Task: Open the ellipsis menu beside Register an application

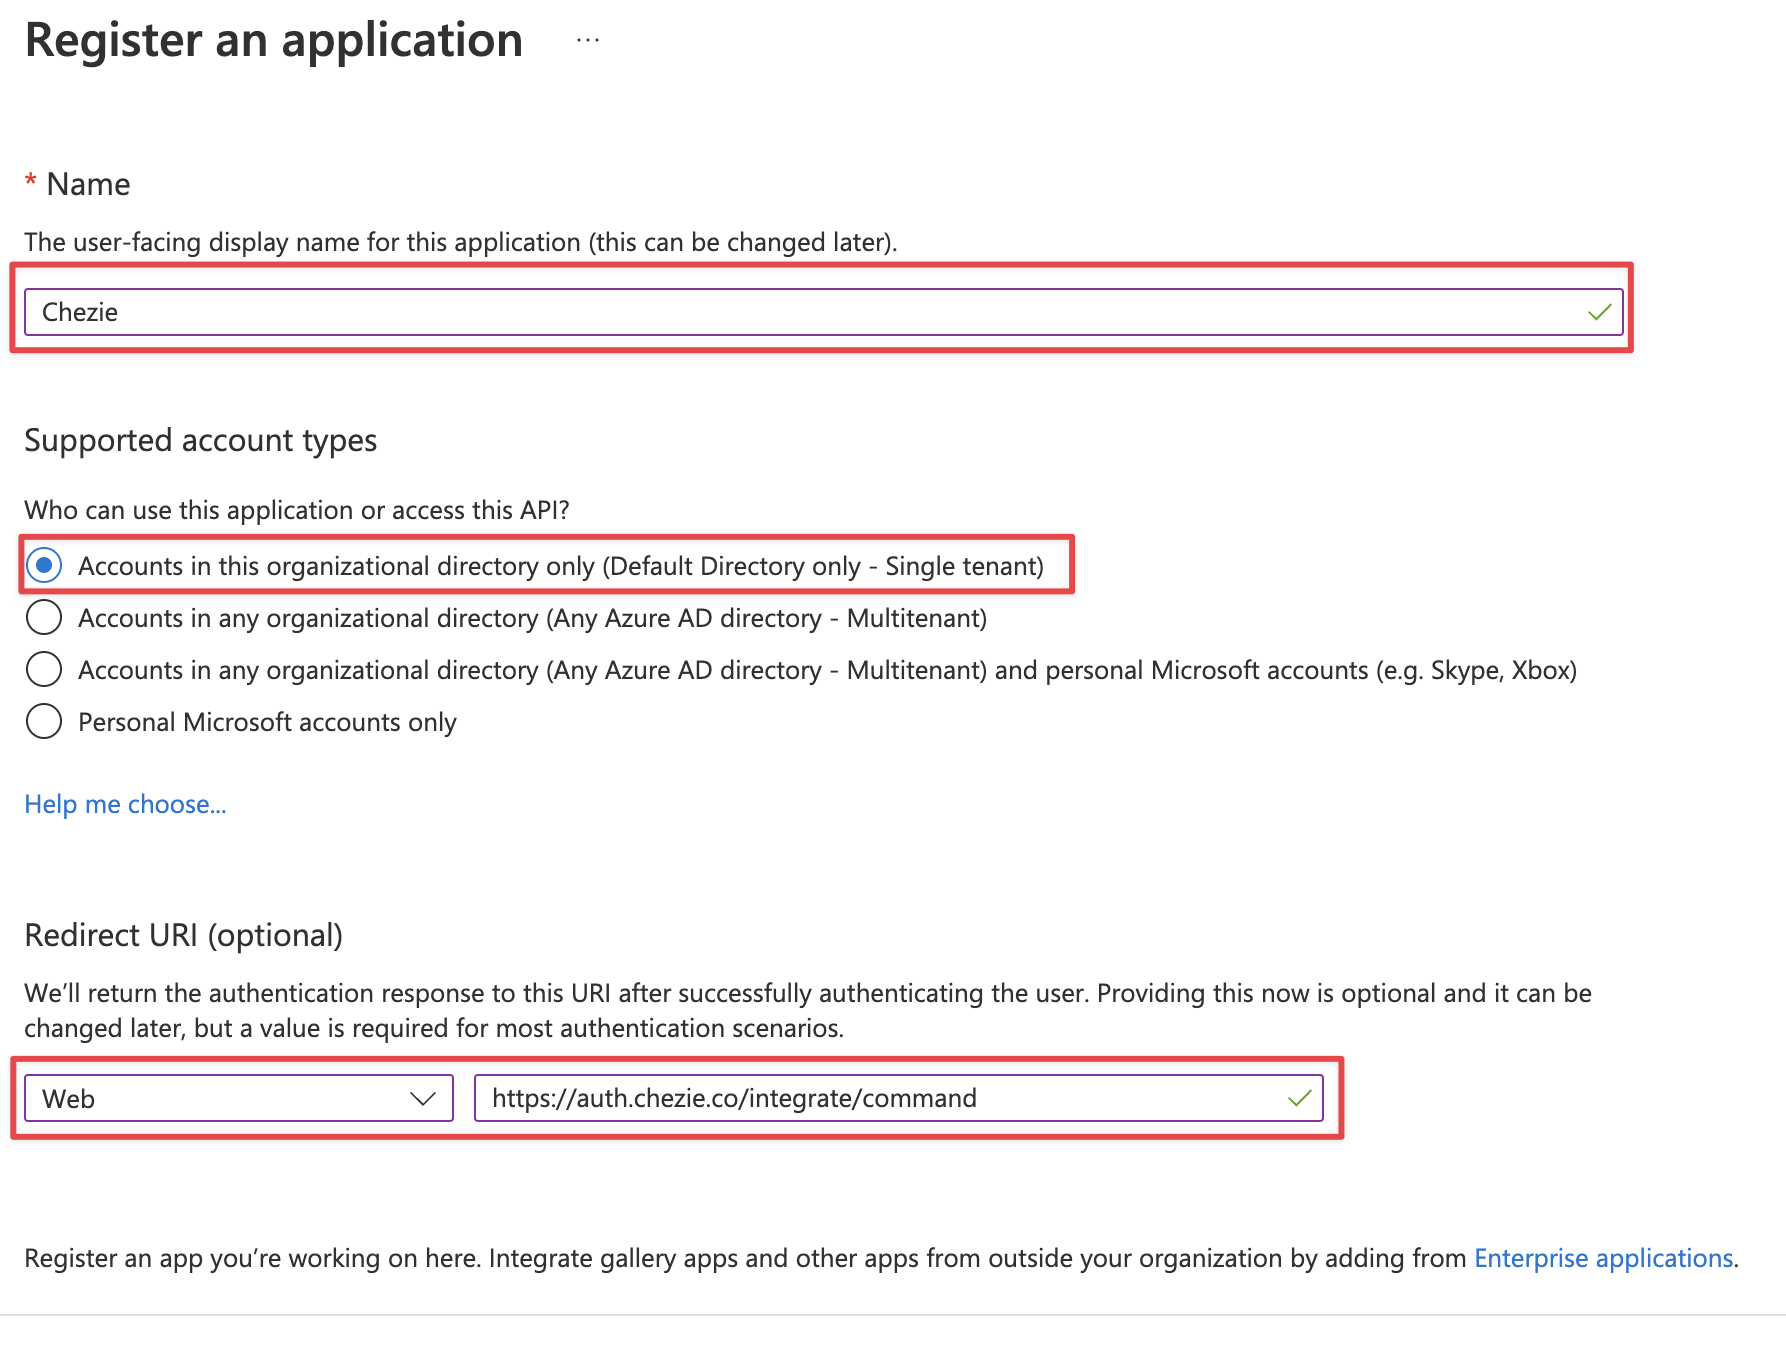Action: tap(588, 41)
